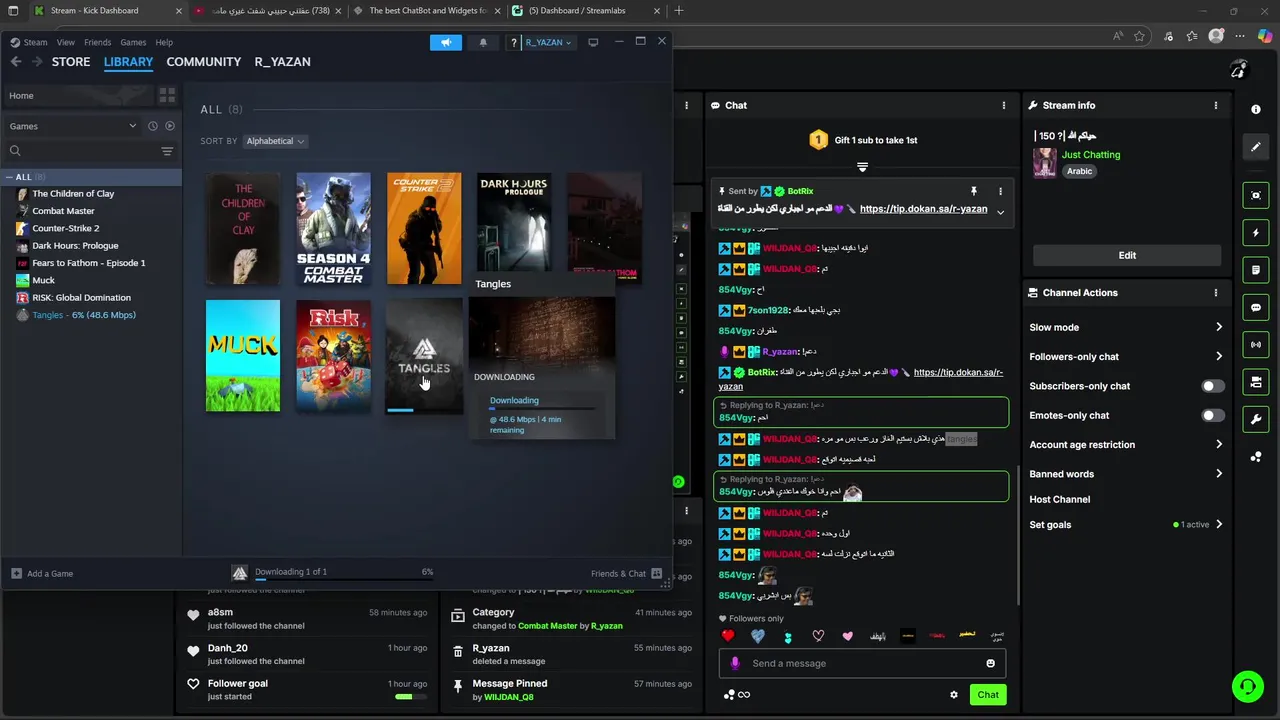Collapse the ALL games list in sidebar
Image resolution: width=1280 pixels, height=720 pixels.
(x=9, y=177)
